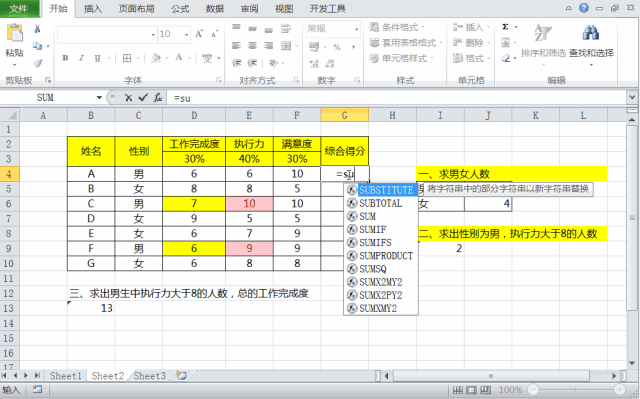This screenshot has height=399, width=640.
Task: Toggle center text alignment
Action: tap(252, 46)
